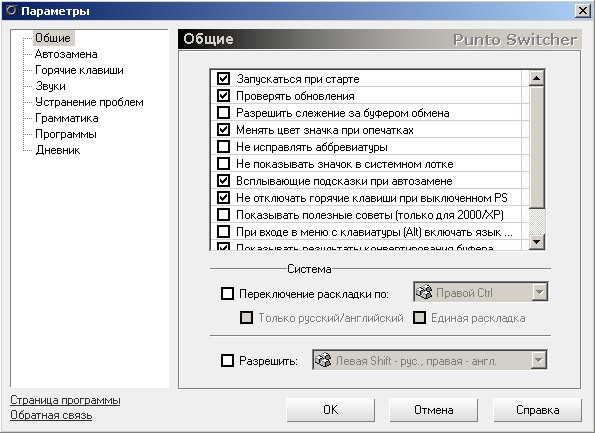Open the Левая Shift - рус. dropdown
The width and height of the screenshot is (595, 433).
(x=539, y=360)
